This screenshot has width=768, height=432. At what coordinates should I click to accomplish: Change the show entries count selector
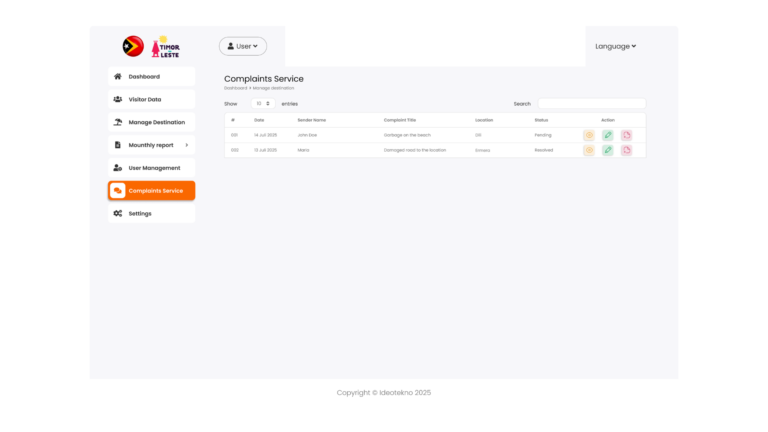point(263,103)
